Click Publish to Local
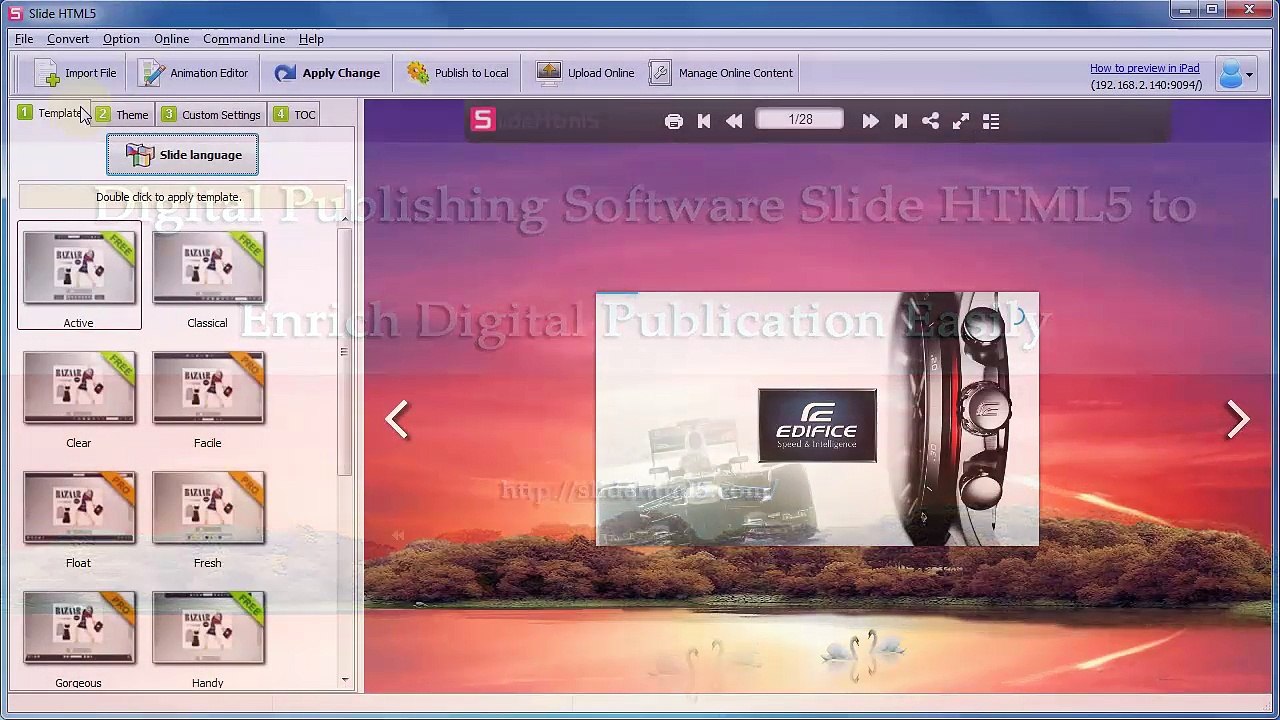The image size is (1280, 720). [x=458, y=73]
